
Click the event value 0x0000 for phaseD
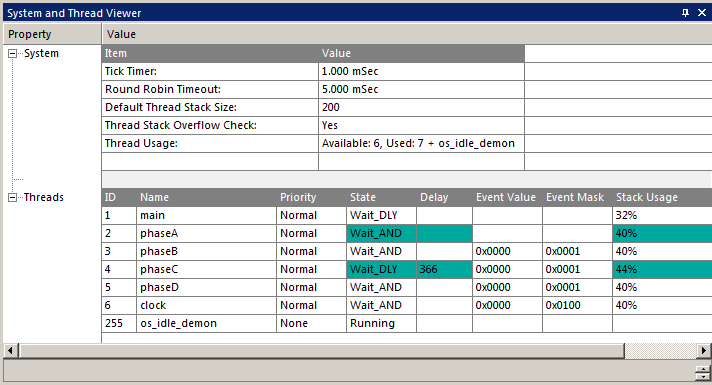pos(507,287)
